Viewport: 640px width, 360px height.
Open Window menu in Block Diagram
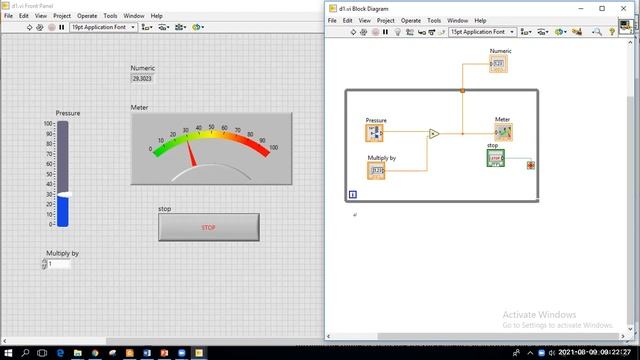coord(458,20)
